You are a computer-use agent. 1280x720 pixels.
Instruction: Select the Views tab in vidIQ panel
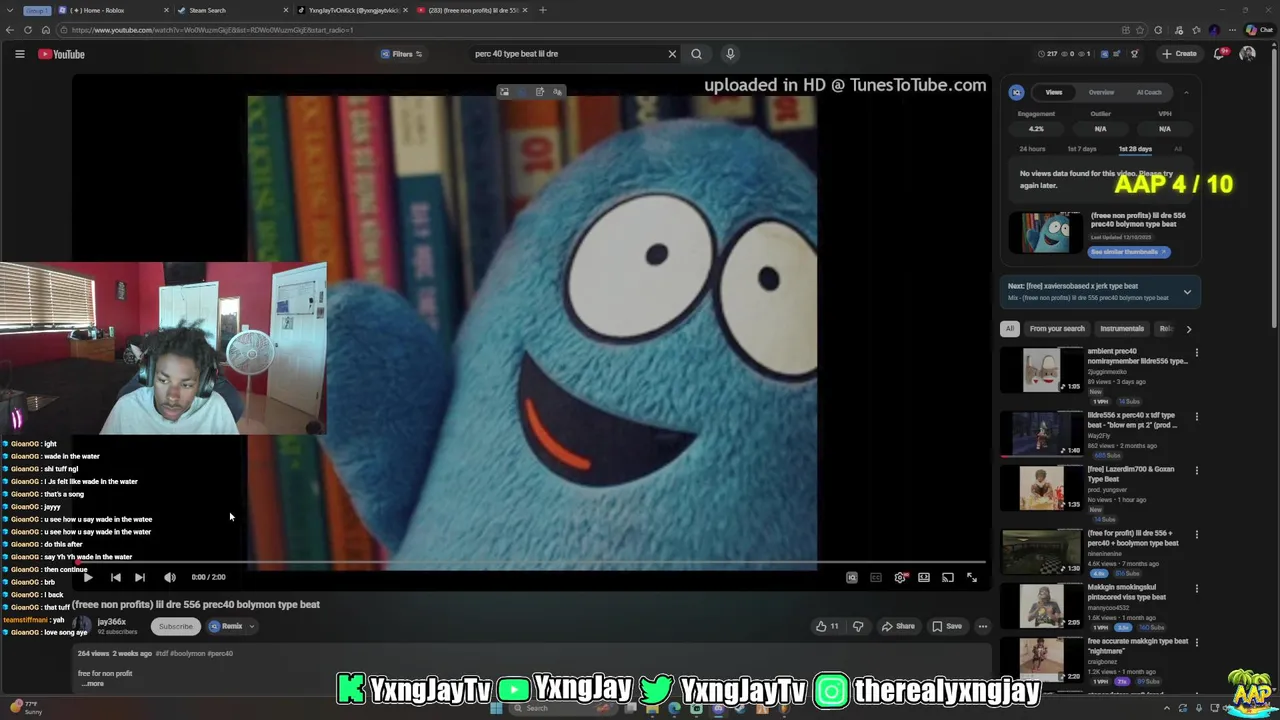click(1054, 92)
